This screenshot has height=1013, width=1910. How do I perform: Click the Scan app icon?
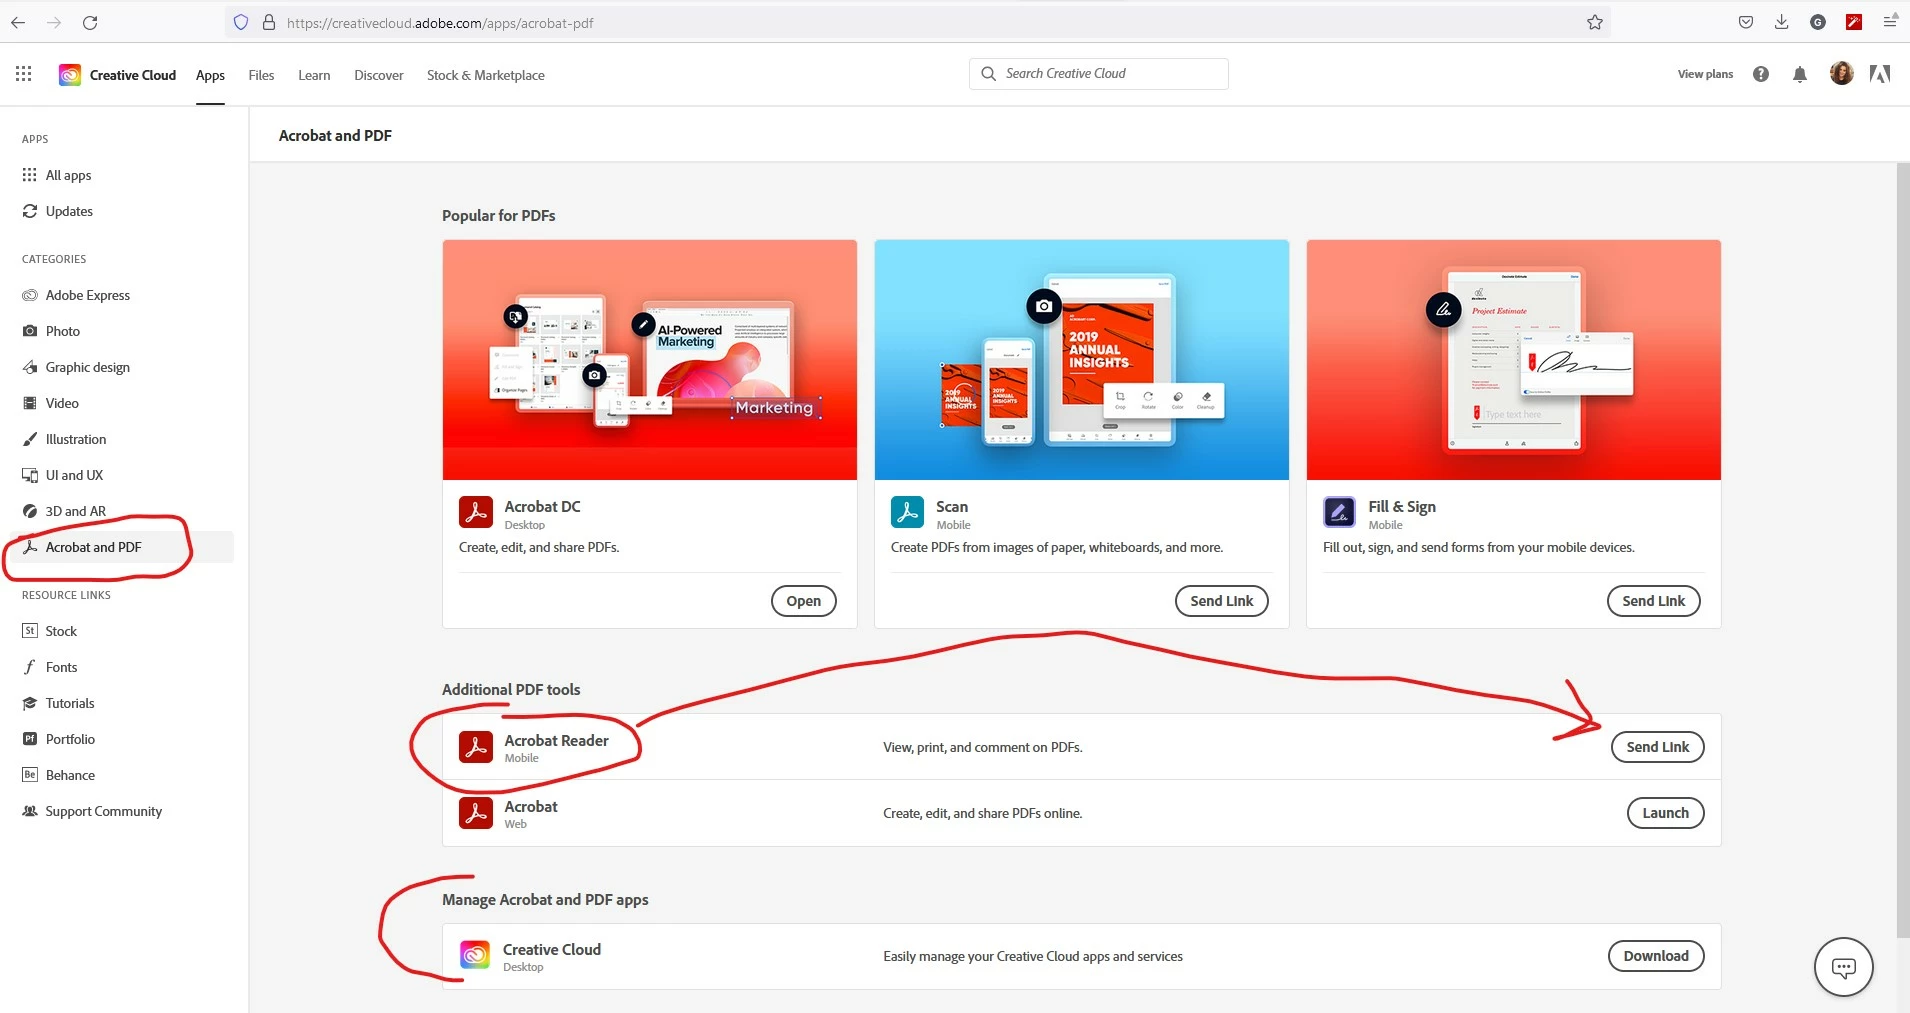[x=908, y=512]
